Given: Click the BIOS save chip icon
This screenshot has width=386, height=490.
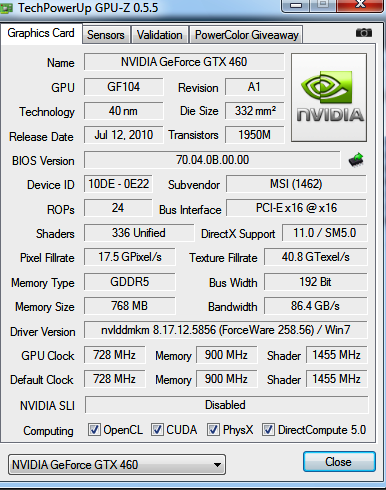Looking at the screenshot, I should pyautogui.click(x=356, y=160).
